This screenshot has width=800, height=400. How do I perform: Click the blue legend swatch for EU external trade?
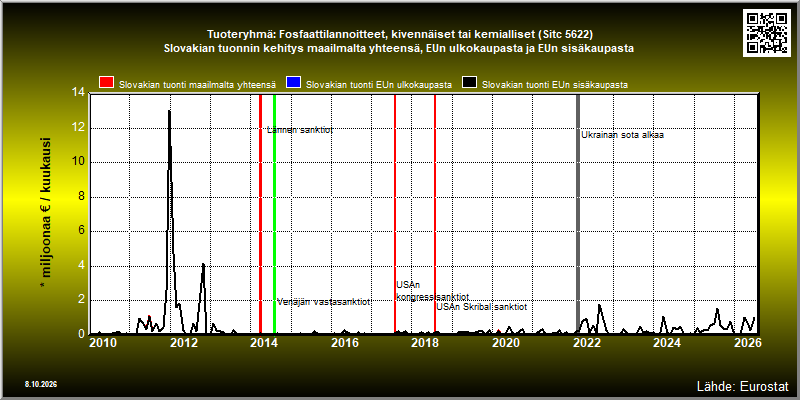[294, 83]
